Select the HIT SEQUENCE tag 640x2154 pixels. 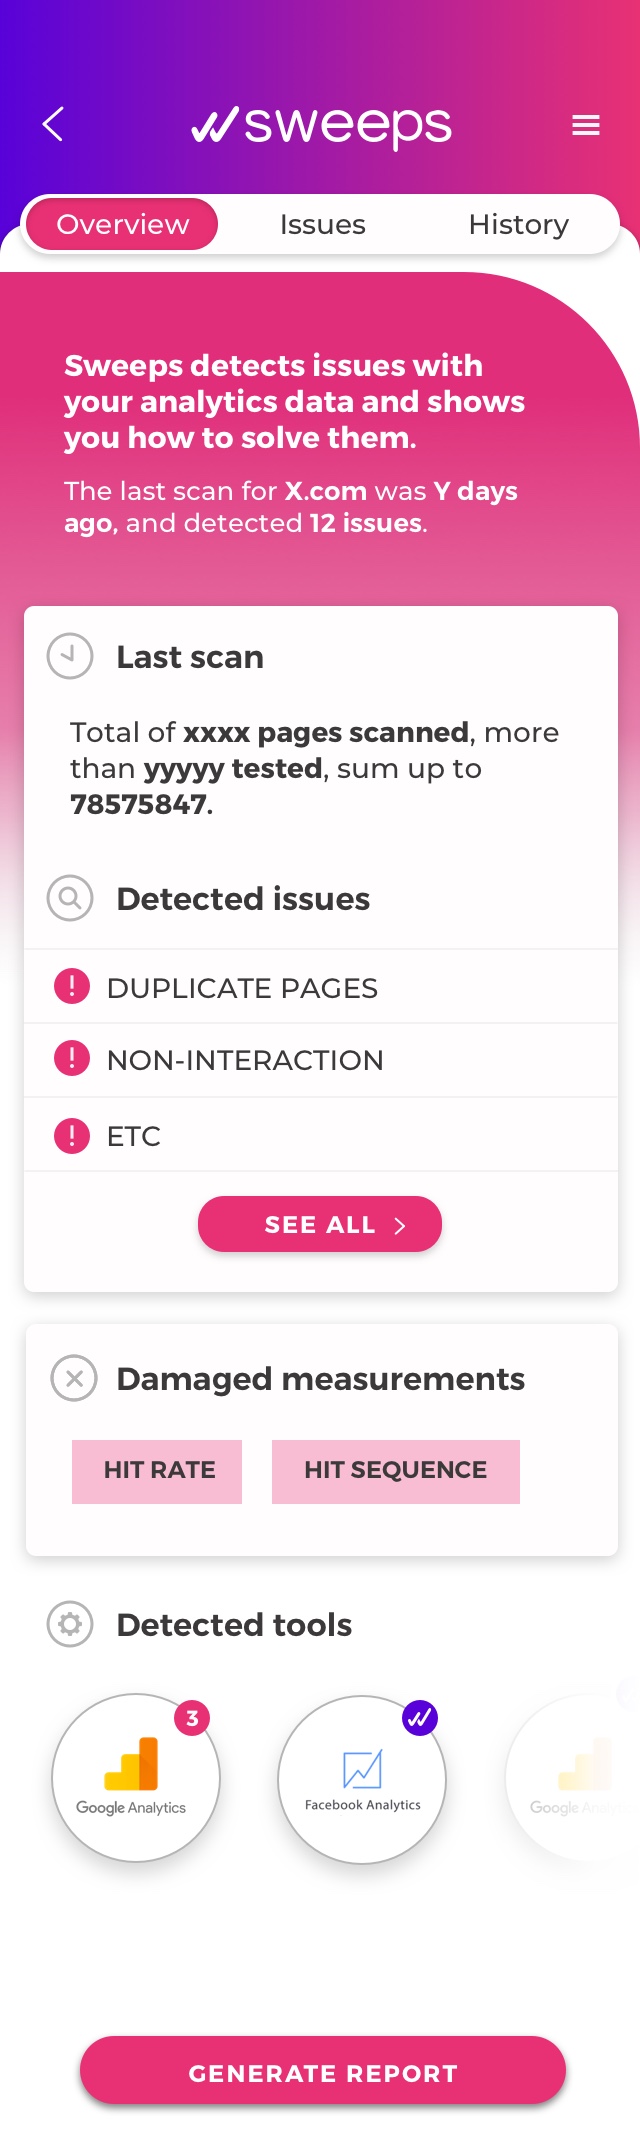pos(396,1471)
